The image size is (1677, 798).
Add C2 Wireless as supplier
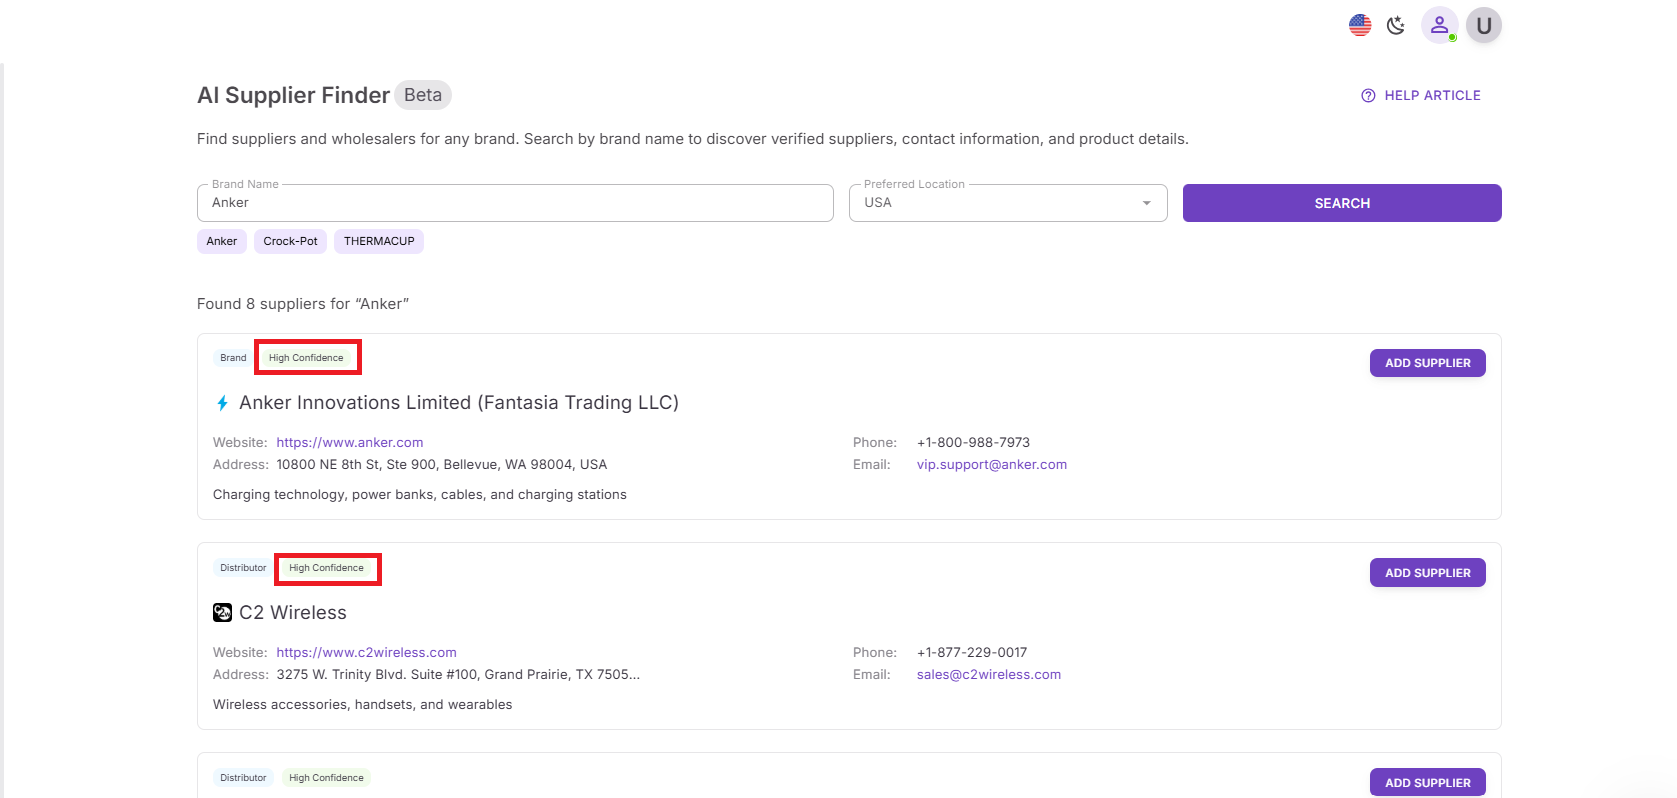1428,573
